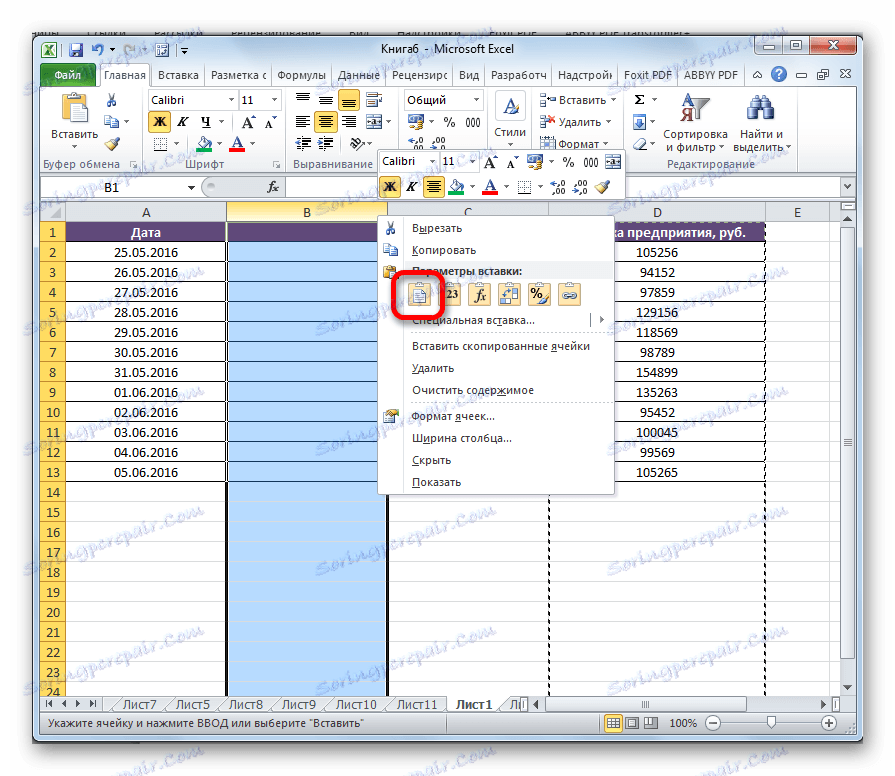Screen dimensions: 895x776
Task: Choose the Paste Values icon labeled 123
Action: point(451,294)
